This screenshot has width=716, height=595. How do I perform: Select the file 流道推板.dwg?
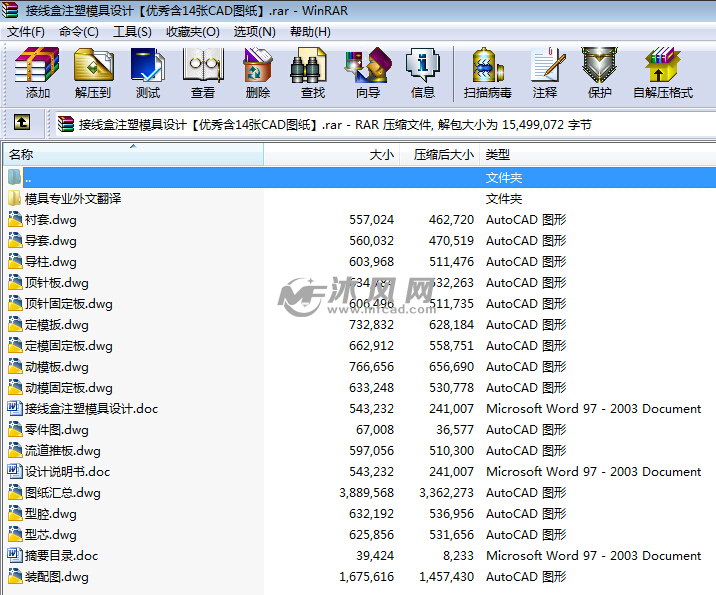coord(63,451)
